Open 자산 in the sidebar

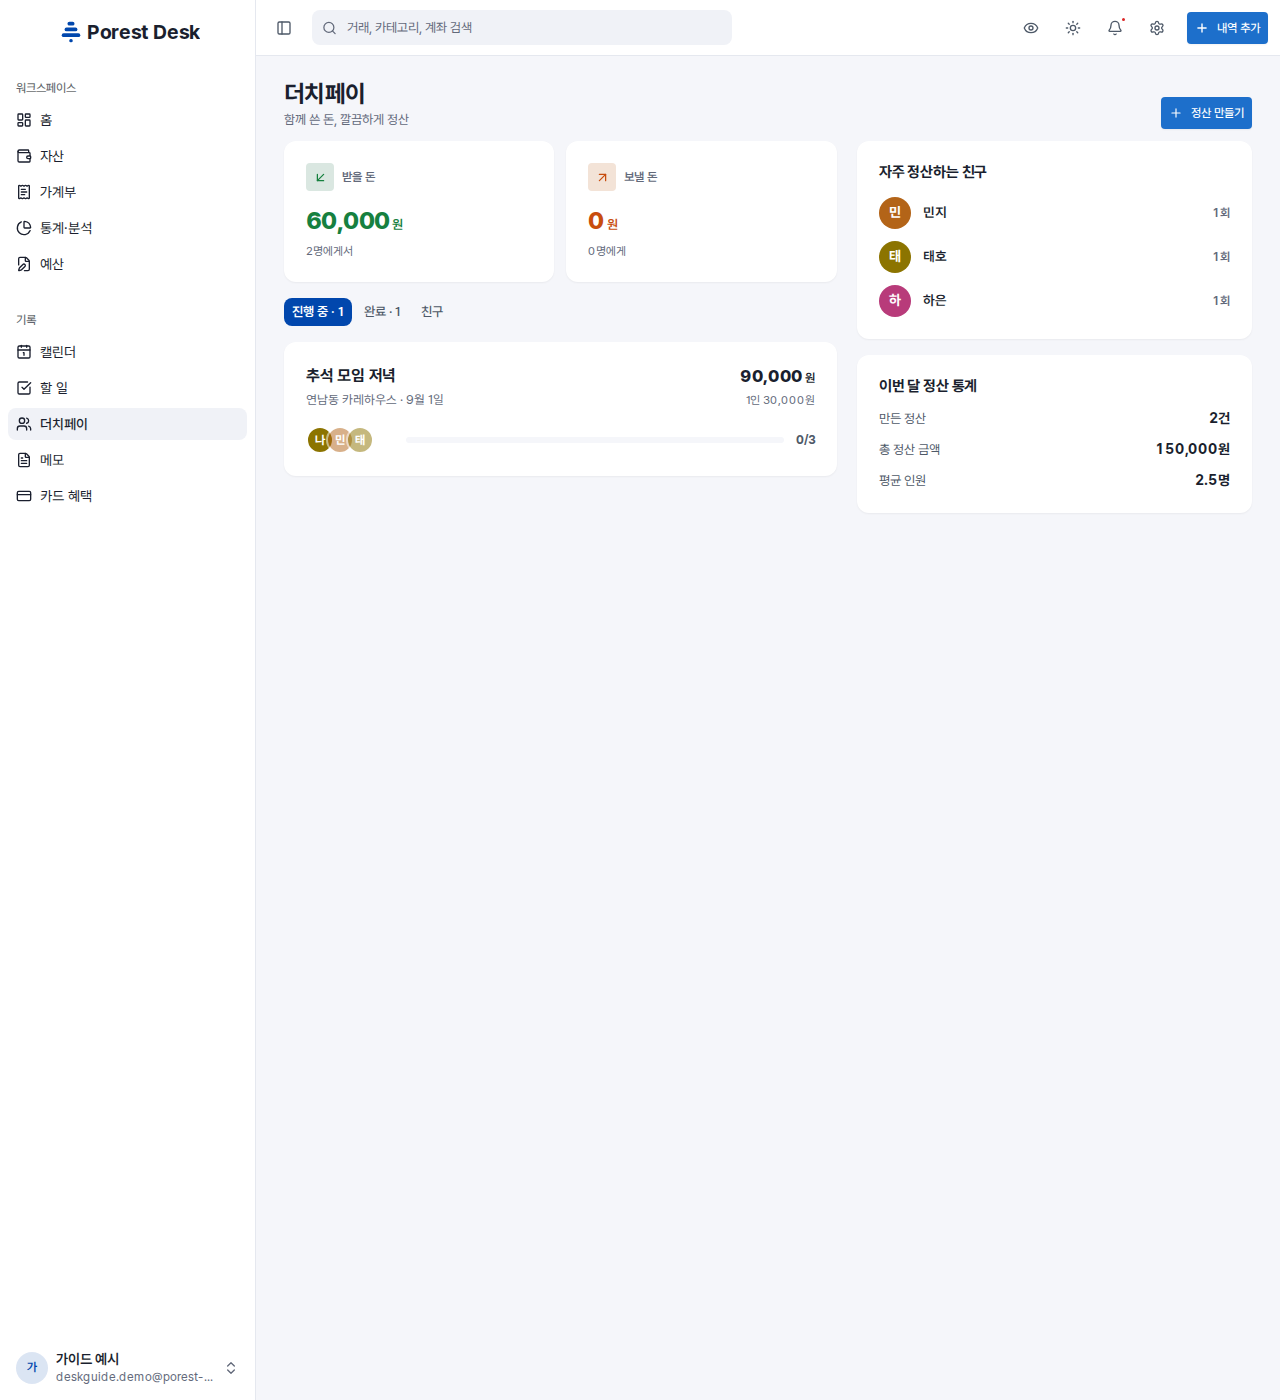(127, 156)
